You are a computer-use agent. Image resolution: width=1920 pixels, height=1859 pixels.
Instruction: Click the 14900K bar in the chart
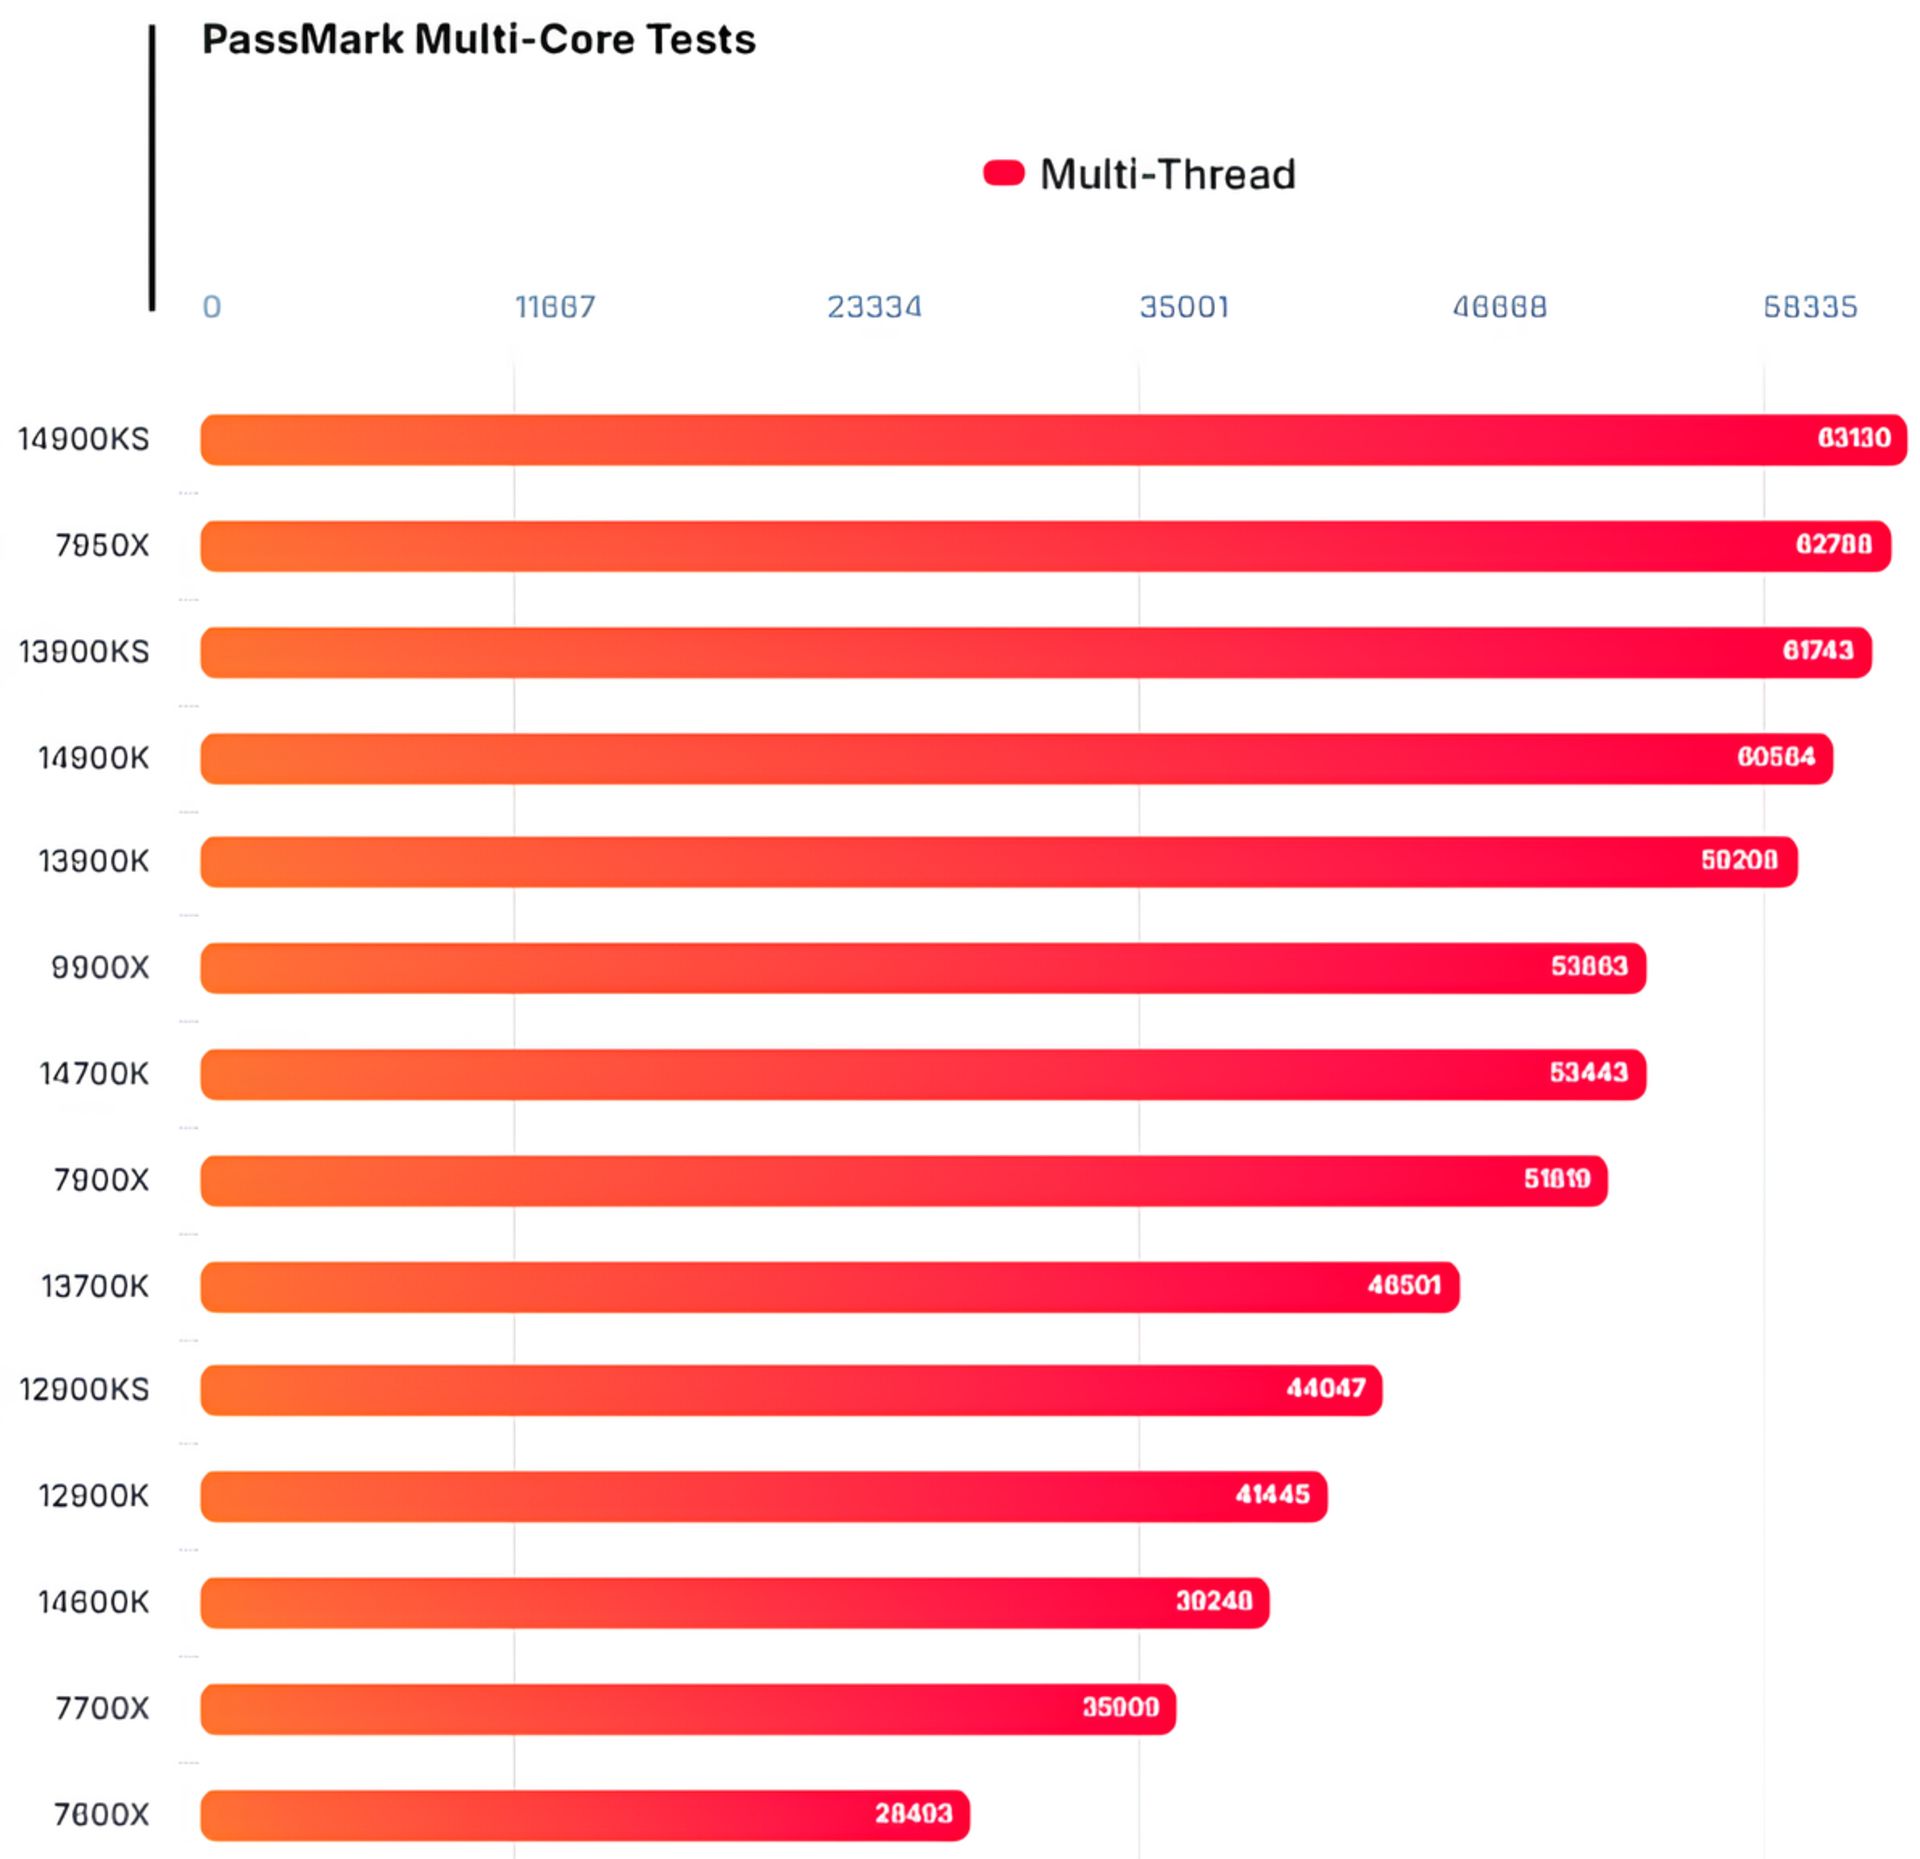coord(1016,758)
